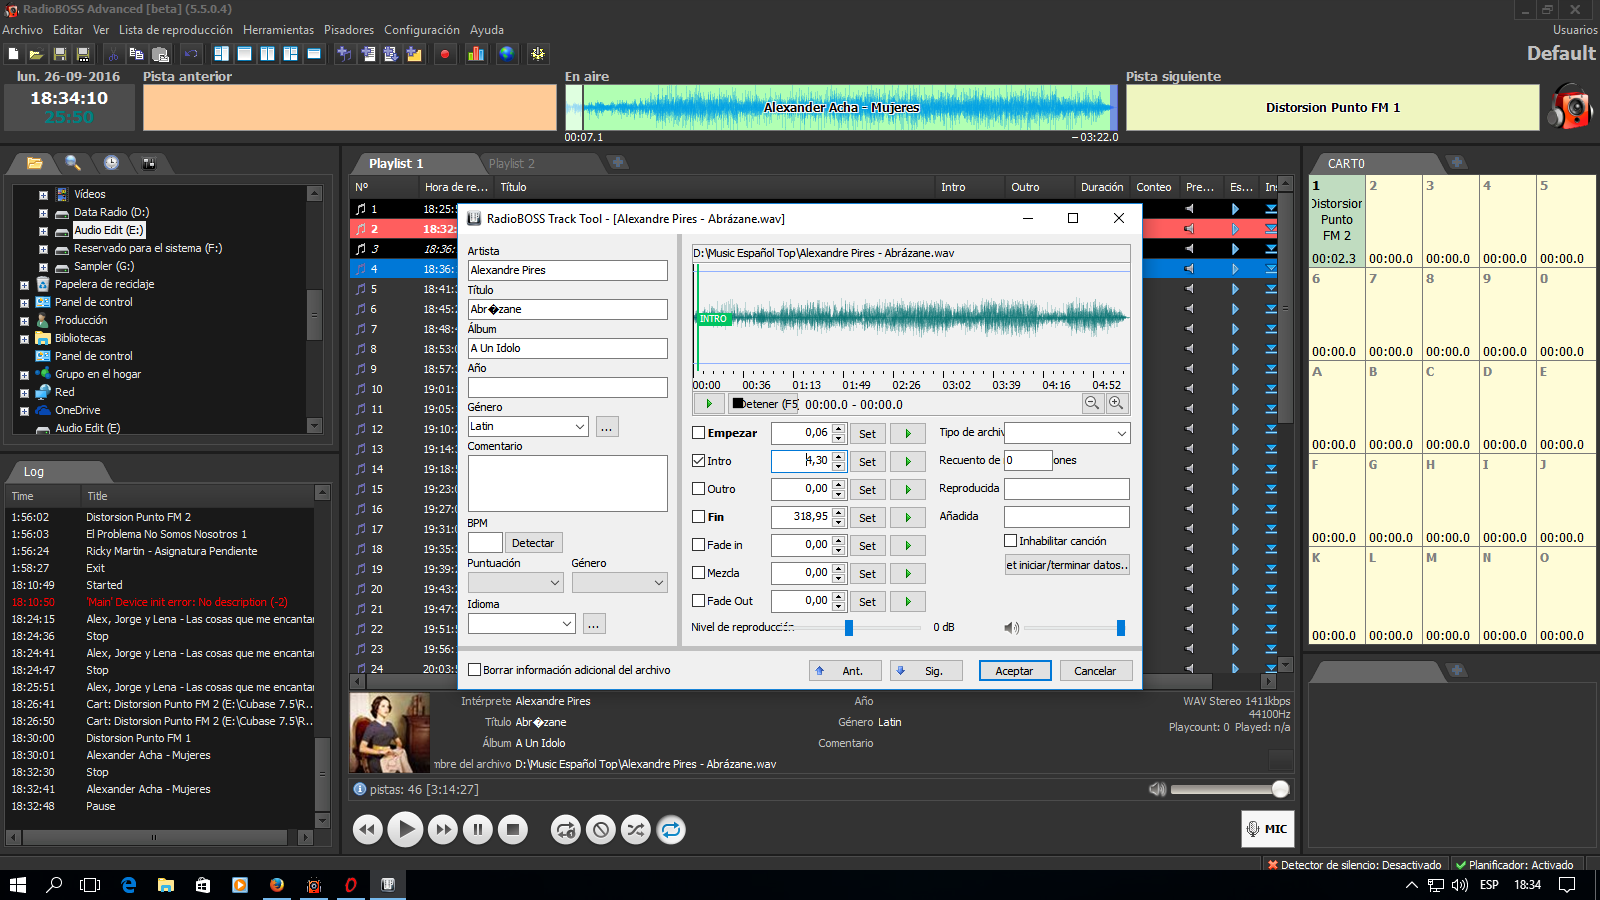Check Borrar información adicional del archivo
This screenshot has width=1600, height=900.
(475, 670)
